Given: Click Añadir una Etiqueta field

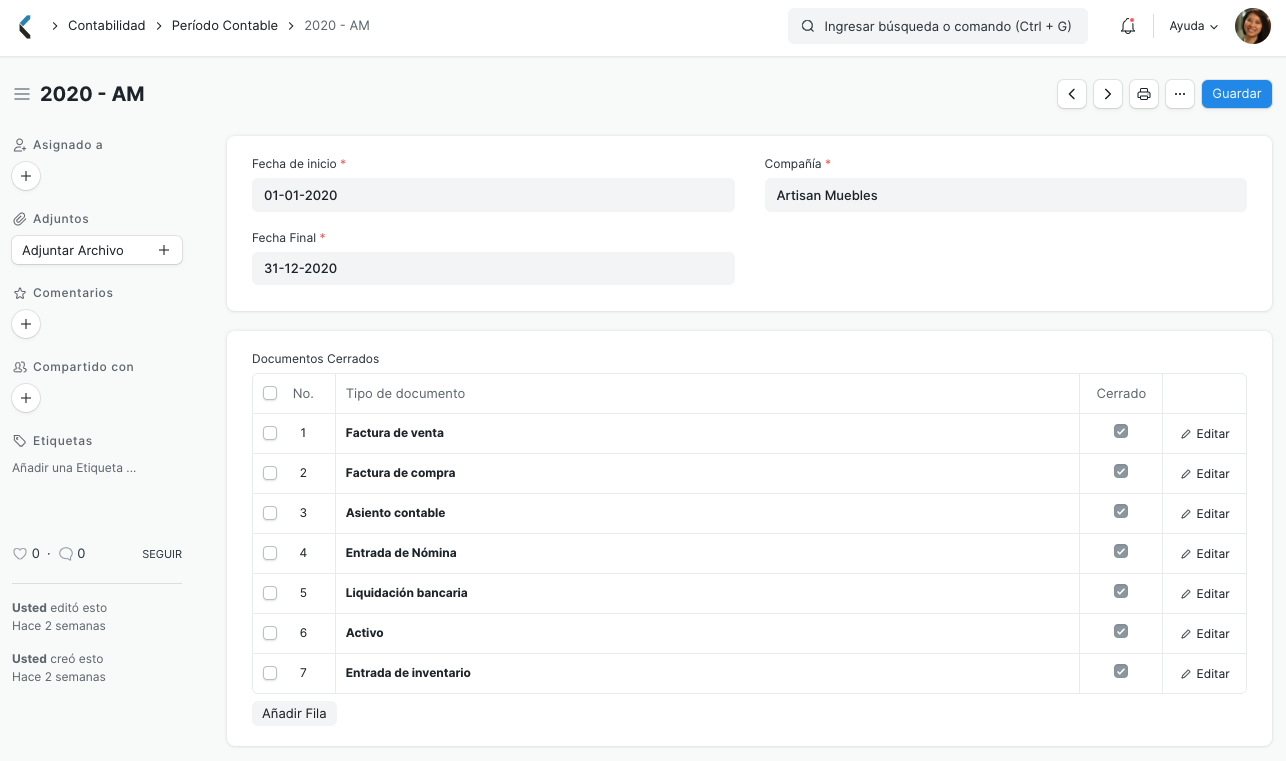Looking at the screenshot, I should [x=74, y=468].
